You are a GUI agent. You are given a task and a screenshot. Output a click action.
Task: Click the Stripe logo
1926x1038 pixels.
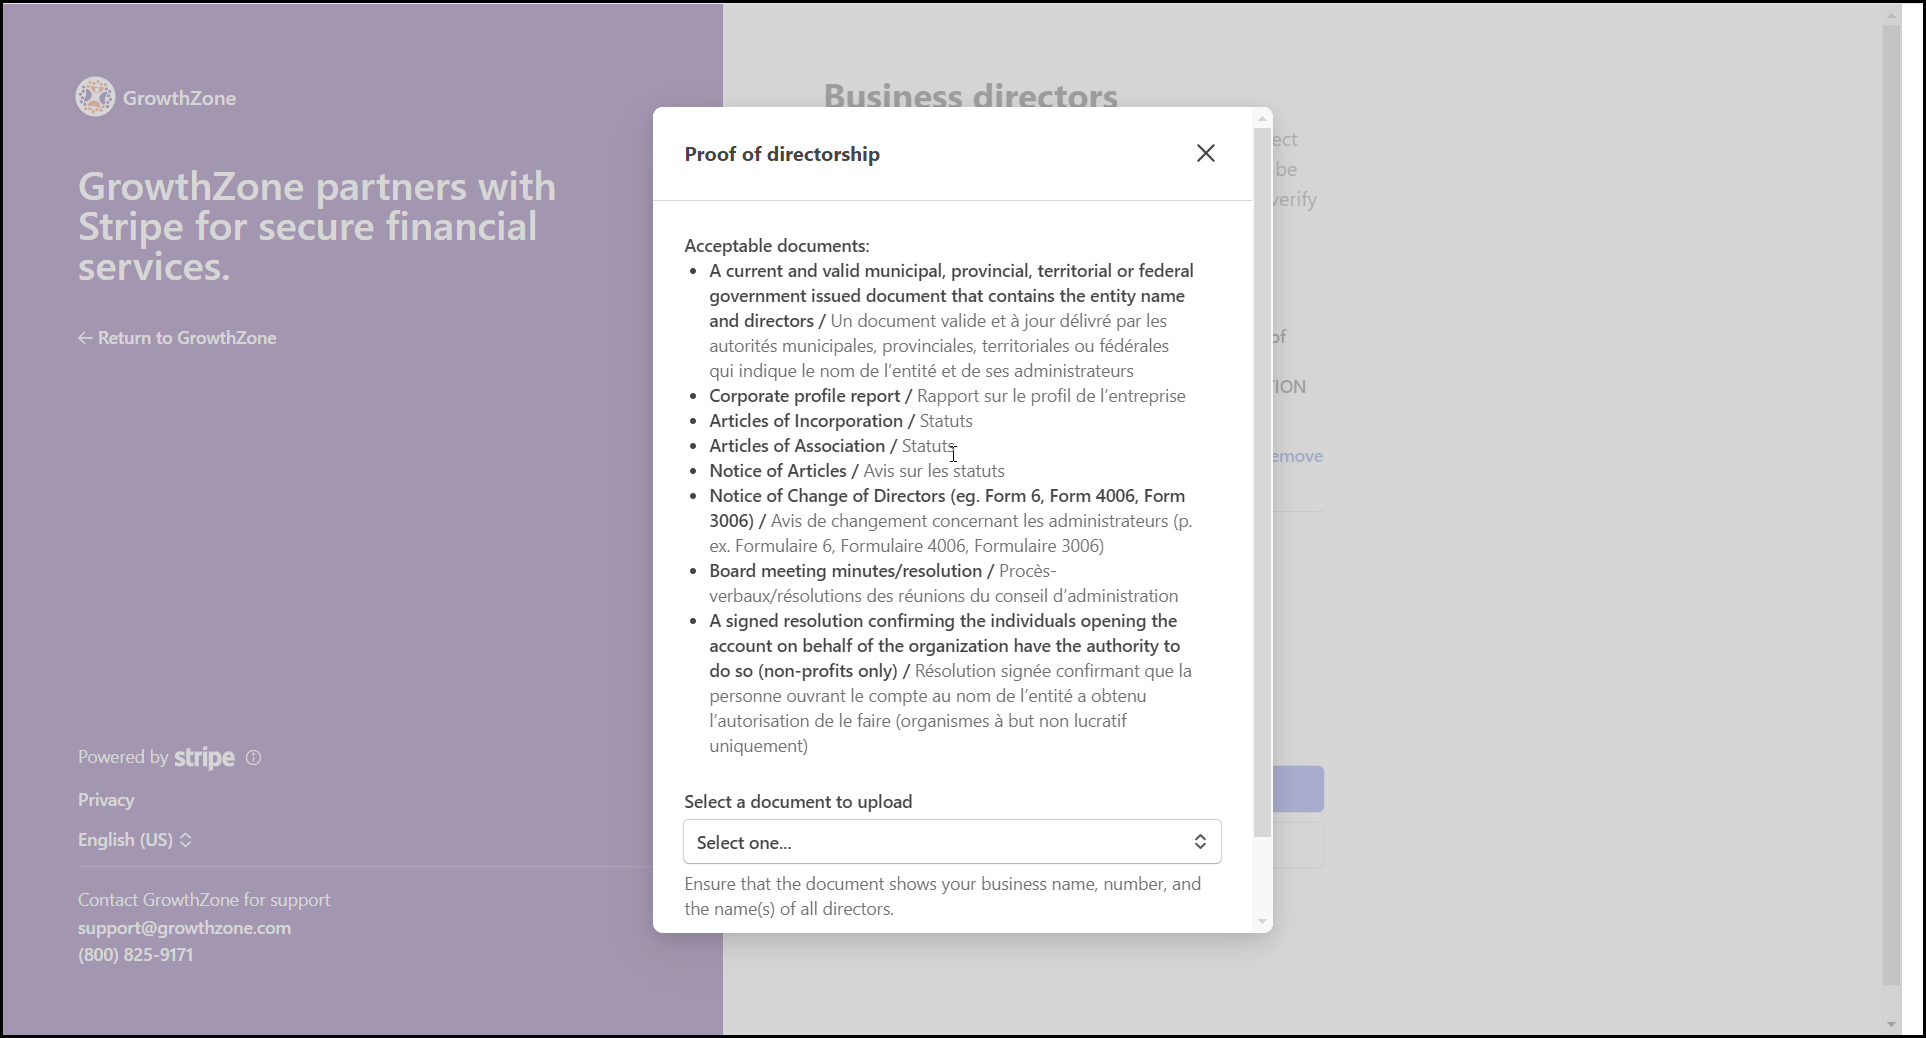(205, 758)
